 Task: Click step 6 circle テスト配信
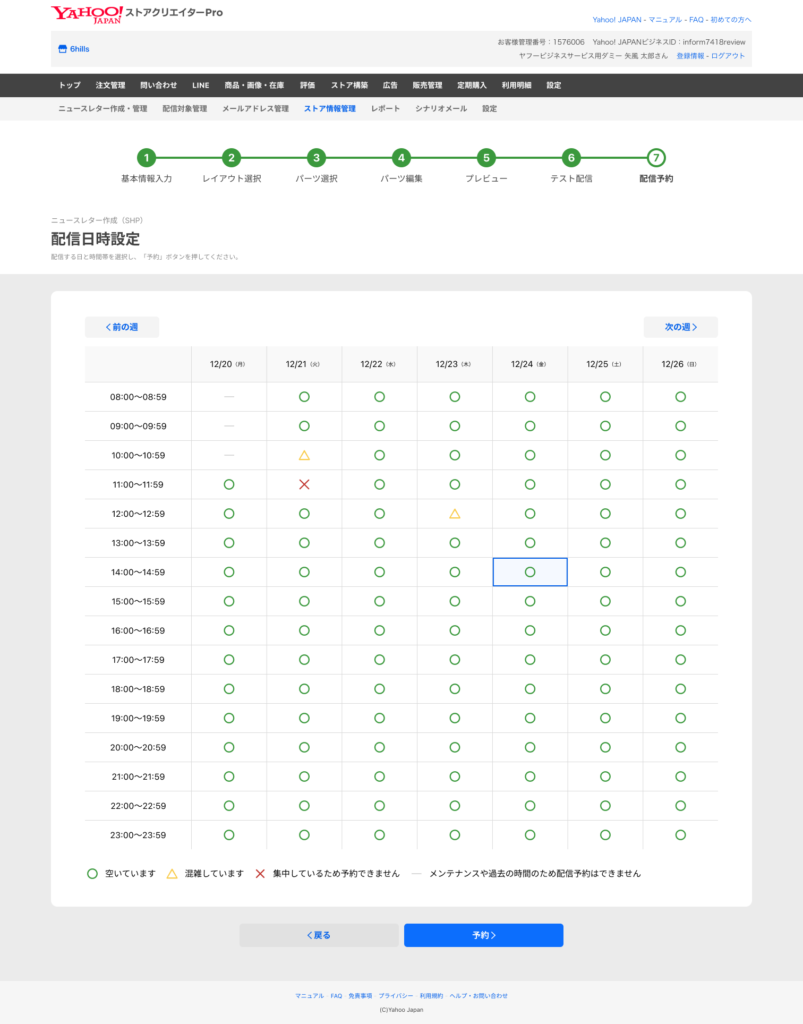(571, 157)
